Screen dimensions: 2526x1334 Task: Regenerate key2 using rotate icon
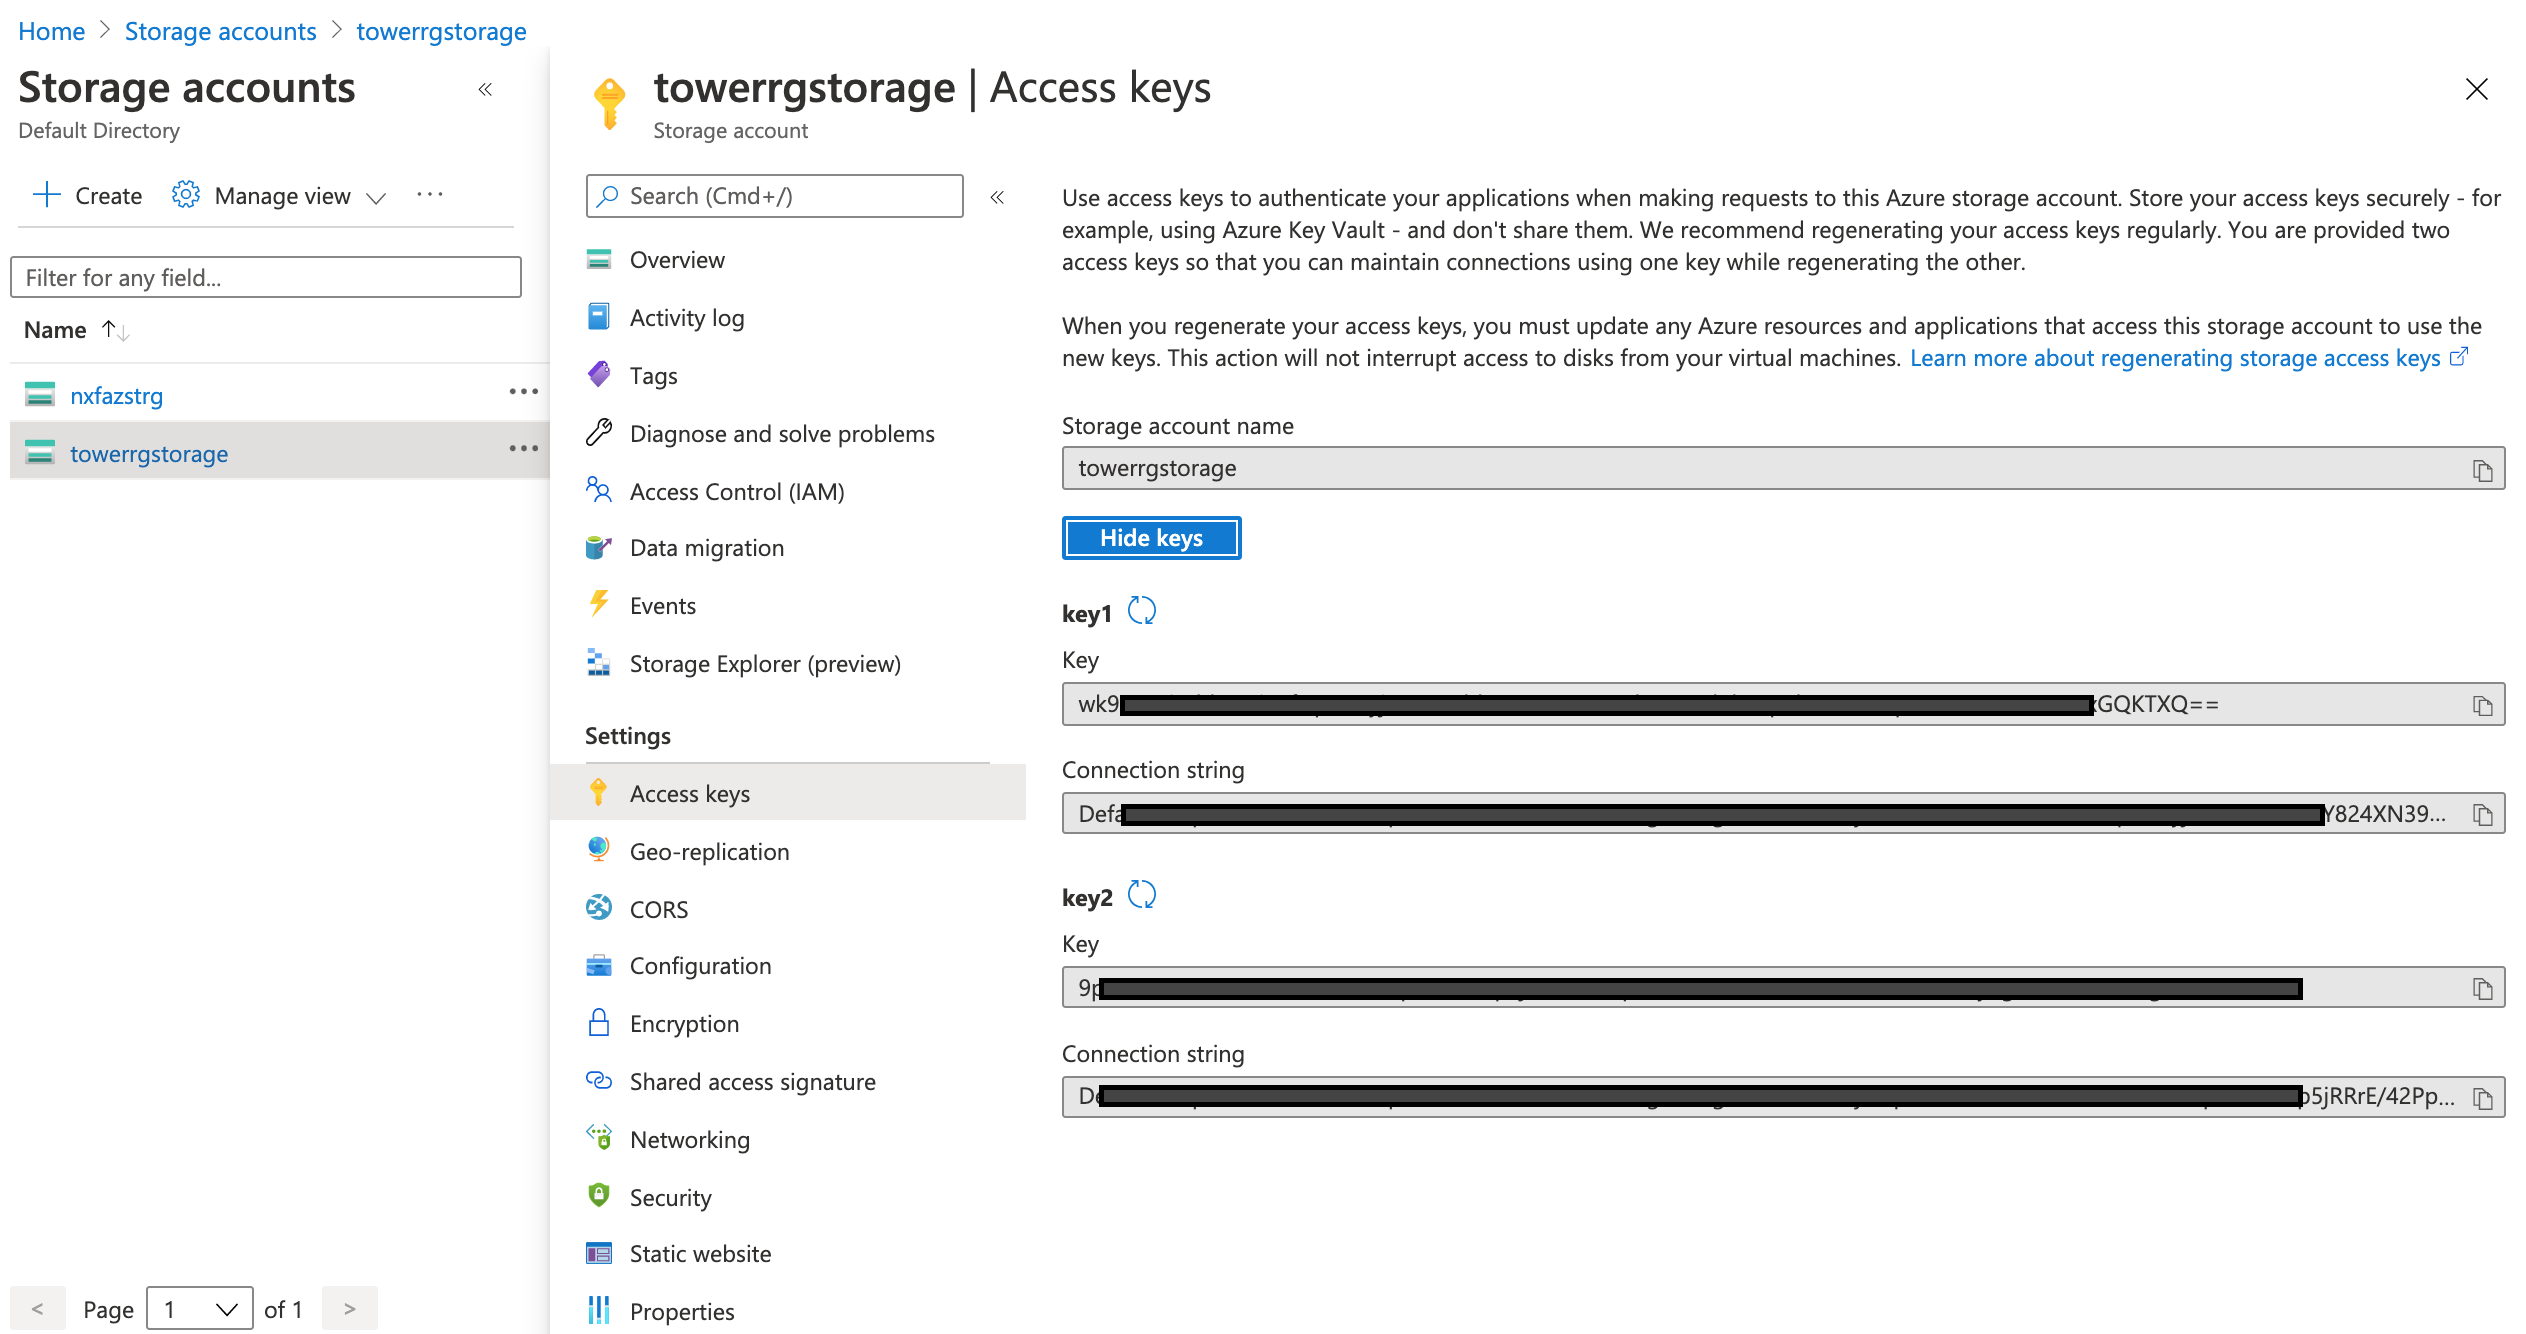(1141, 894)
